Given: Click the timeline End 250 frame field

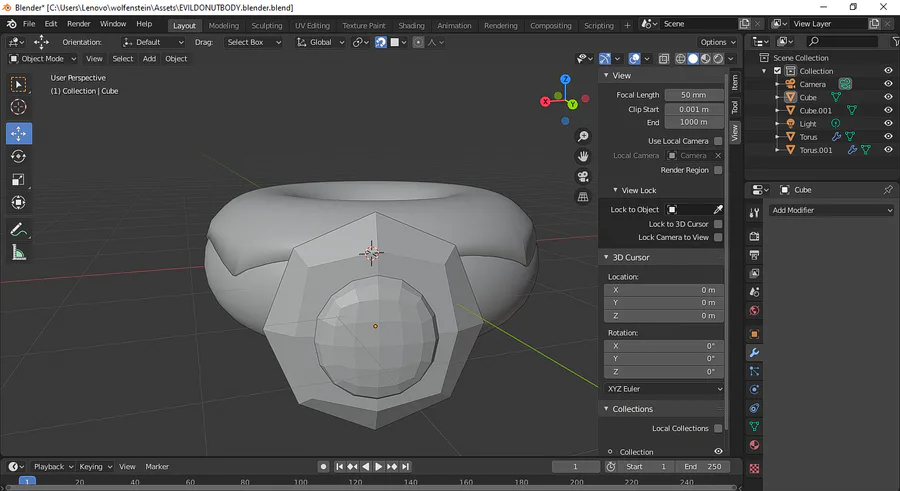Looking at the screenshot, I should pos(703,466).
